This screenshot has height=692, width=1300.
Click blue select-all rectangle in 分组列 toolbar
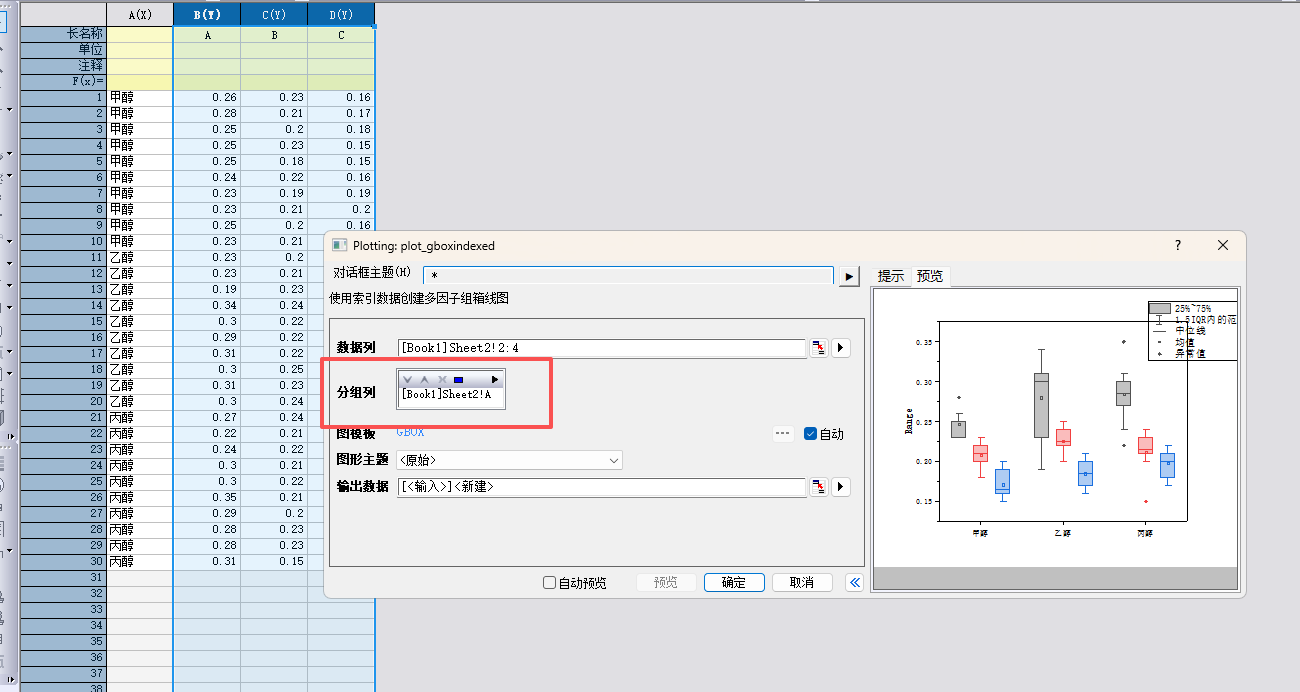coord(458,380)
